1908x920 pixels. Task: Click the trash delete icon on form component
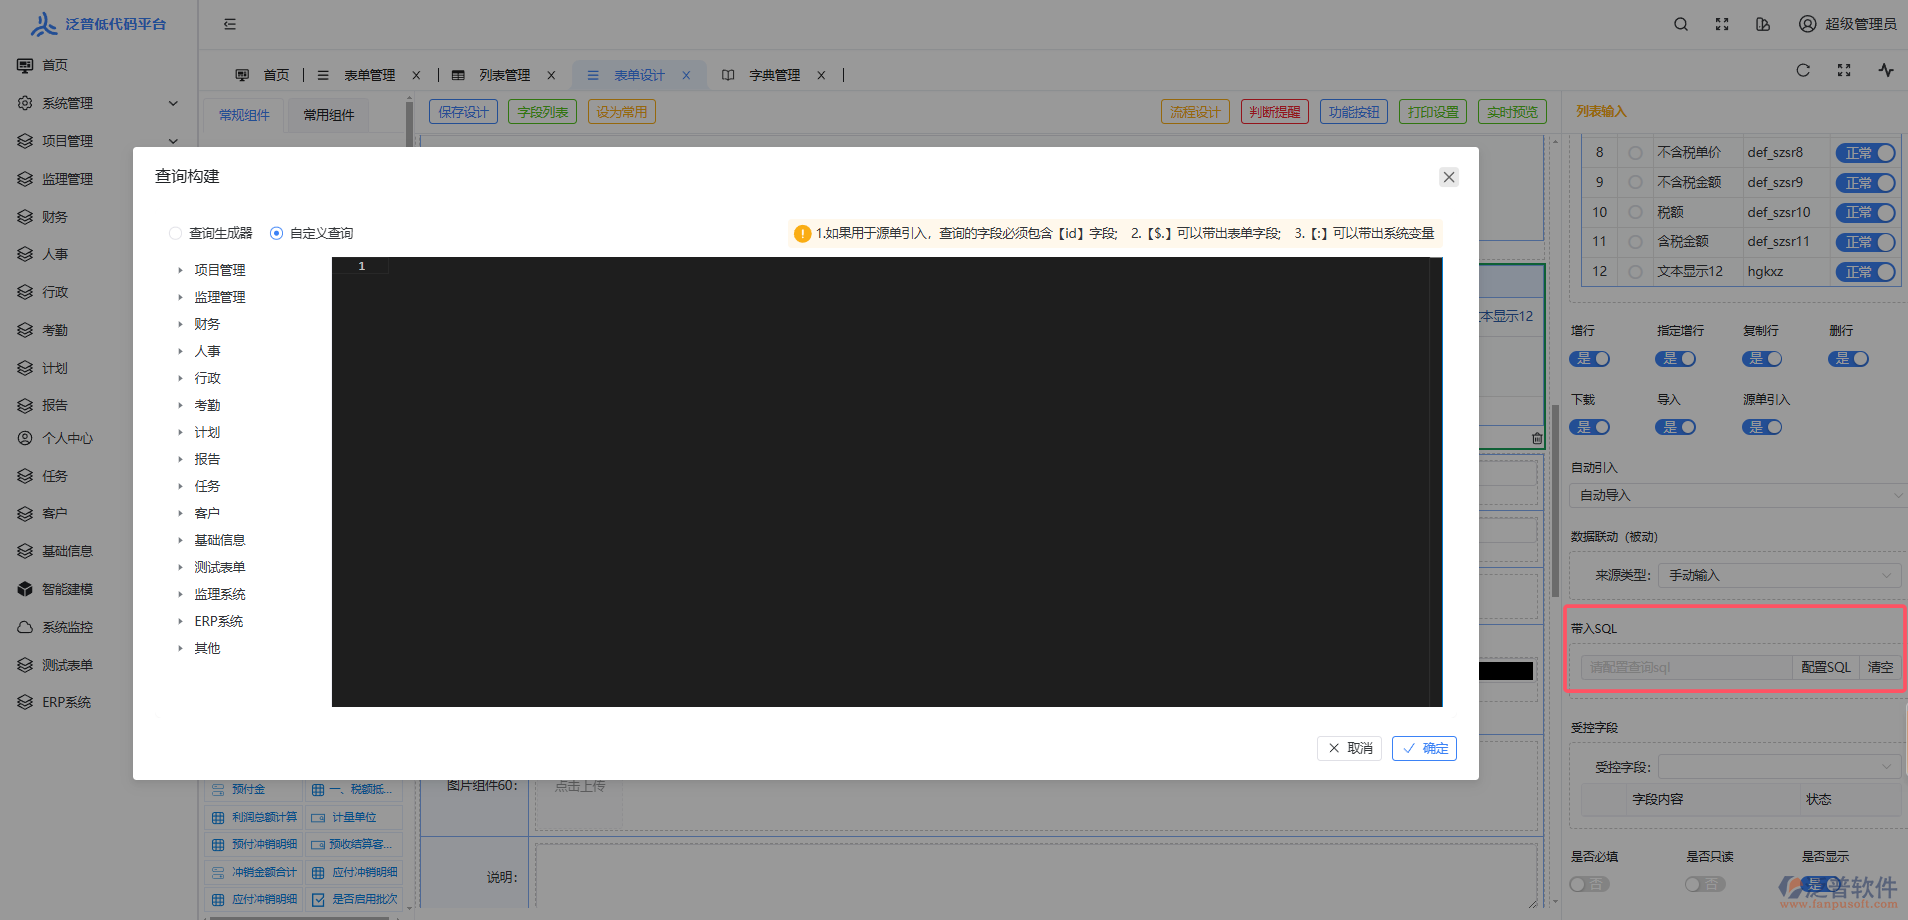pyautogui.click(x=1536, y=438)
